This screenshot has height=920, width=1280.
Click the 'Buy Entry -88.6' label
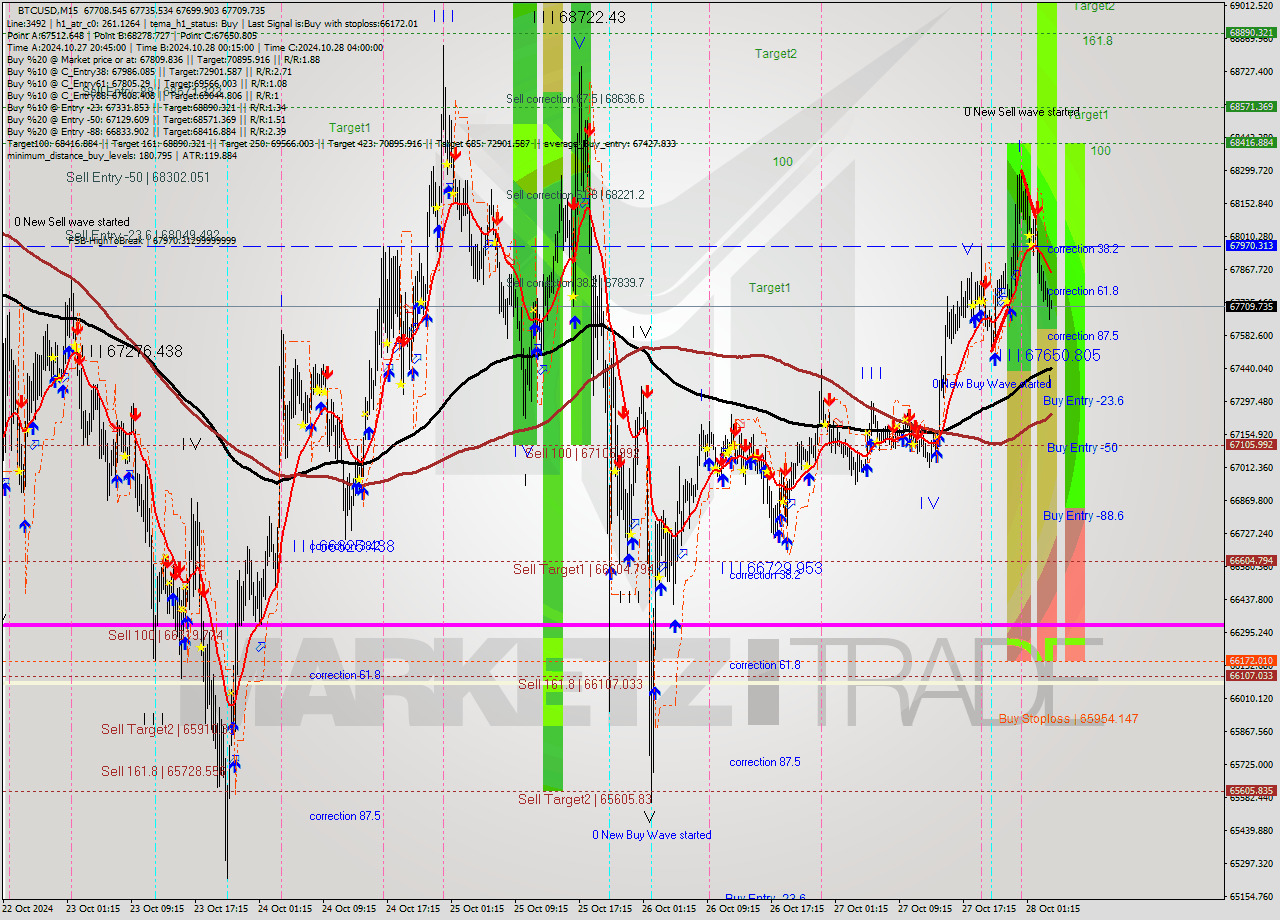1083,516
